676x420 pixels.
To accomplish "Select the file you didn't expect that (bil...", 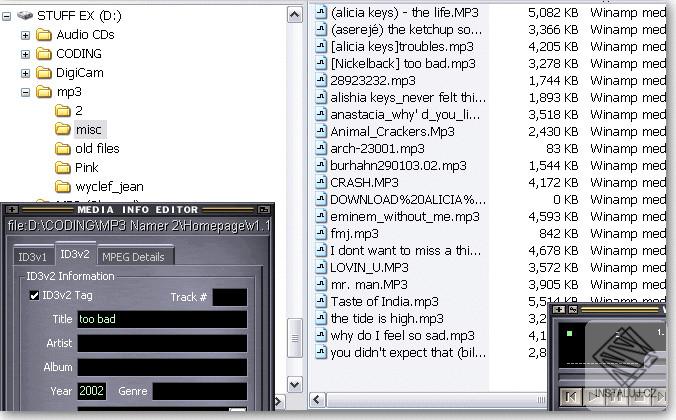I will [408, 353].
